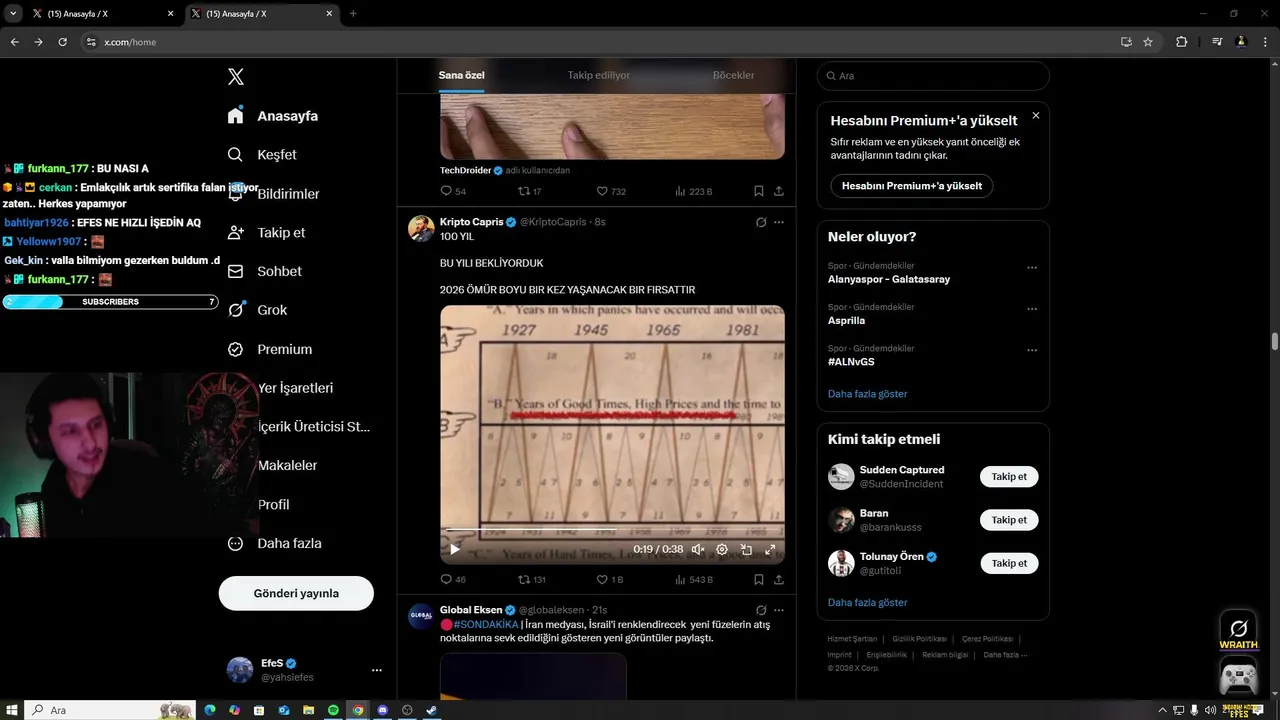Click the Daha fazla circle icon
1280x720 pixels.
pyautogui.click(x=236, y=544)
